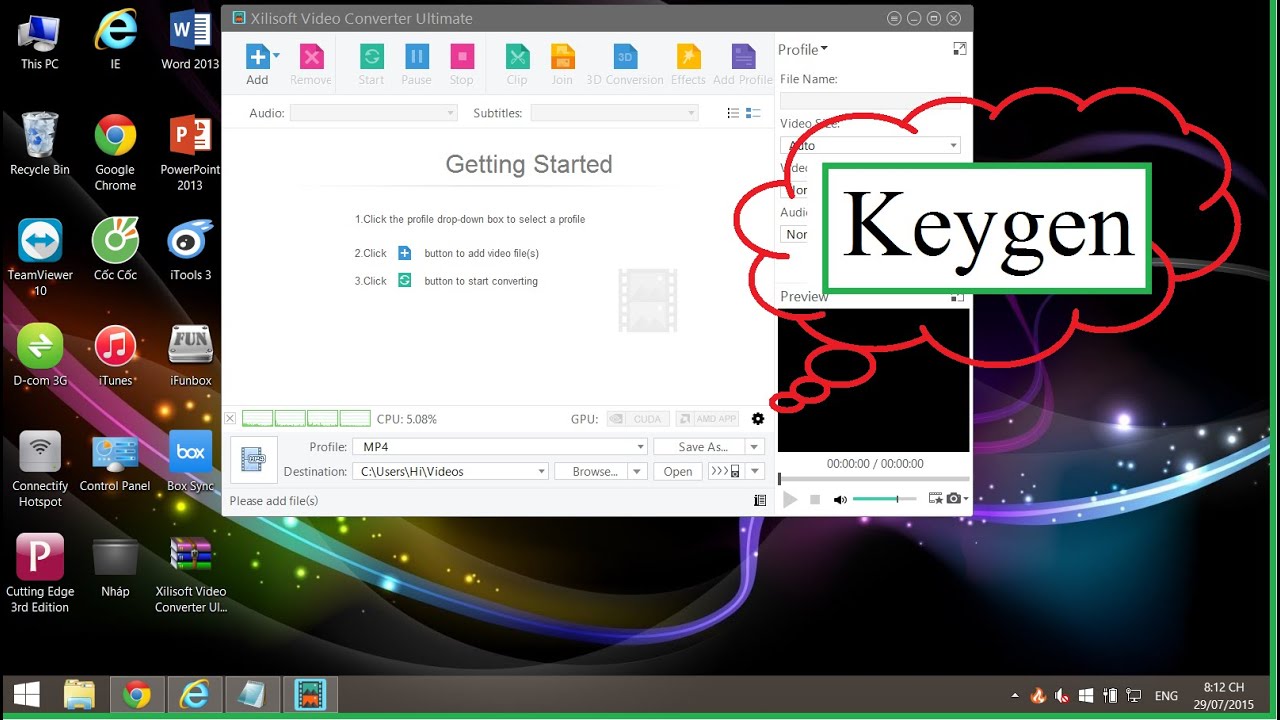
Task: Click the pink Stop toolbar icon
Action: [461, 56]
